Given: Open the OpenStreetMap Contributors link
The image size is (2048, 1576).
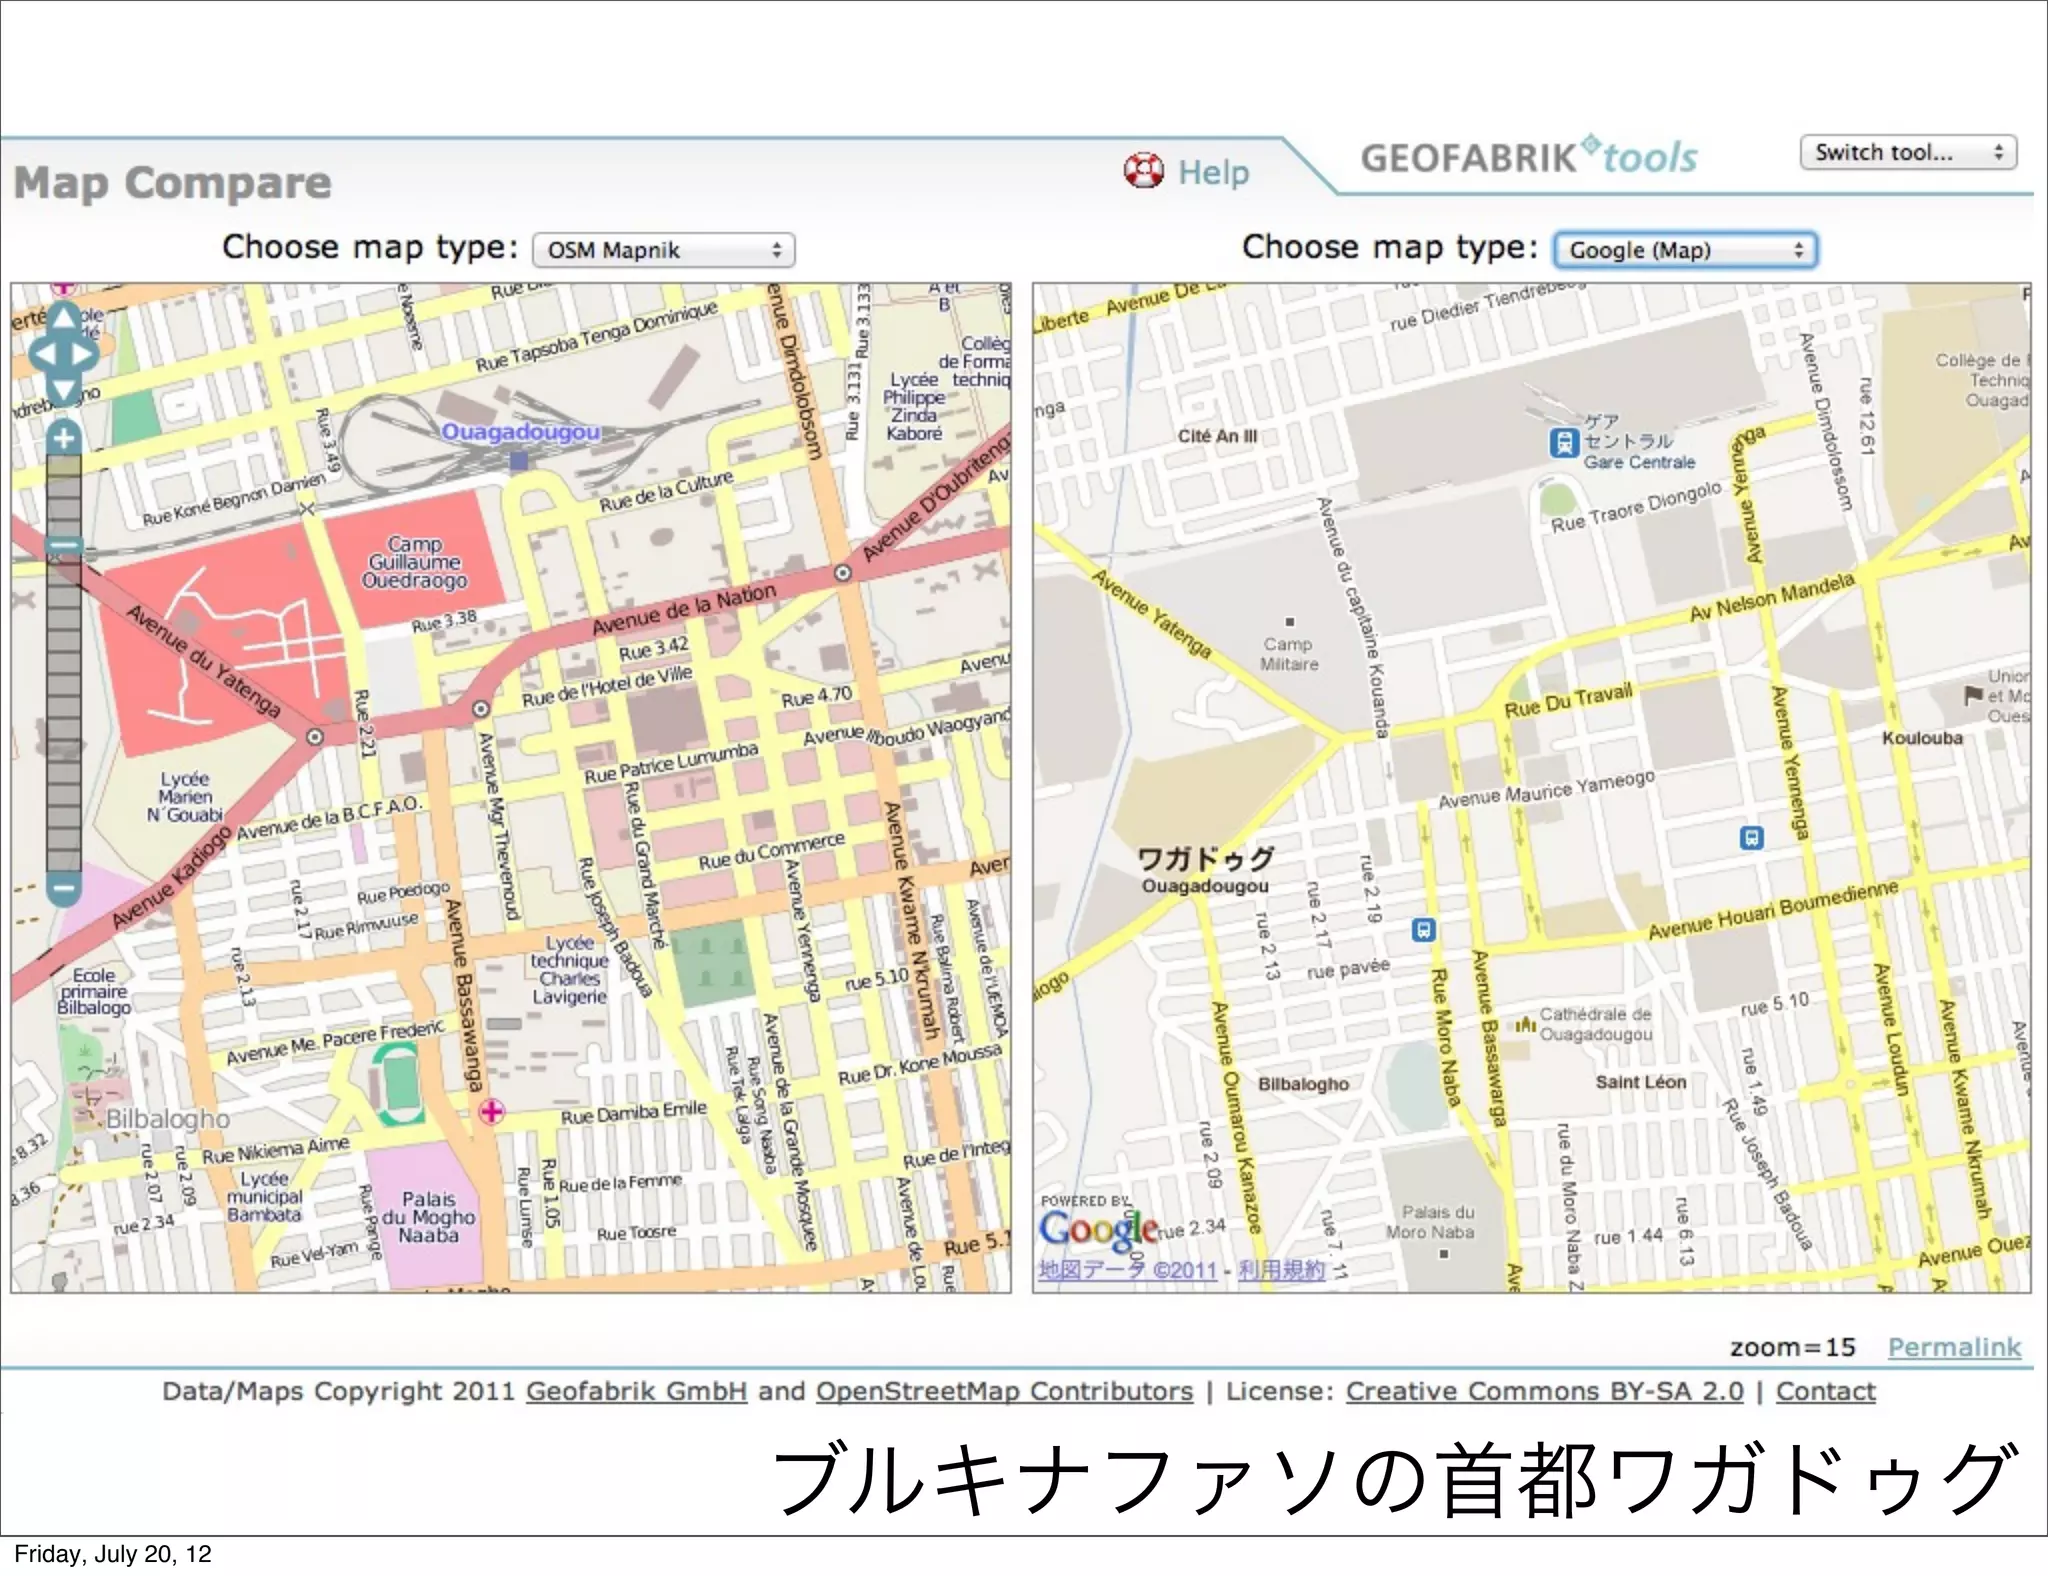Looking at the screenshot, I should coord(1004,1391).
